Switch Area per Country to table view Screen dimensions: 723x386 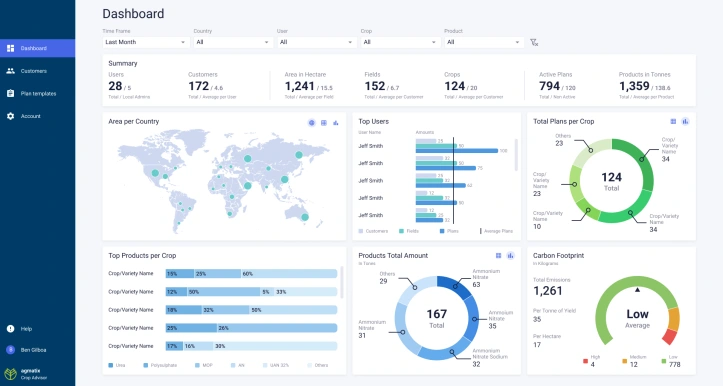click(324, 123)
